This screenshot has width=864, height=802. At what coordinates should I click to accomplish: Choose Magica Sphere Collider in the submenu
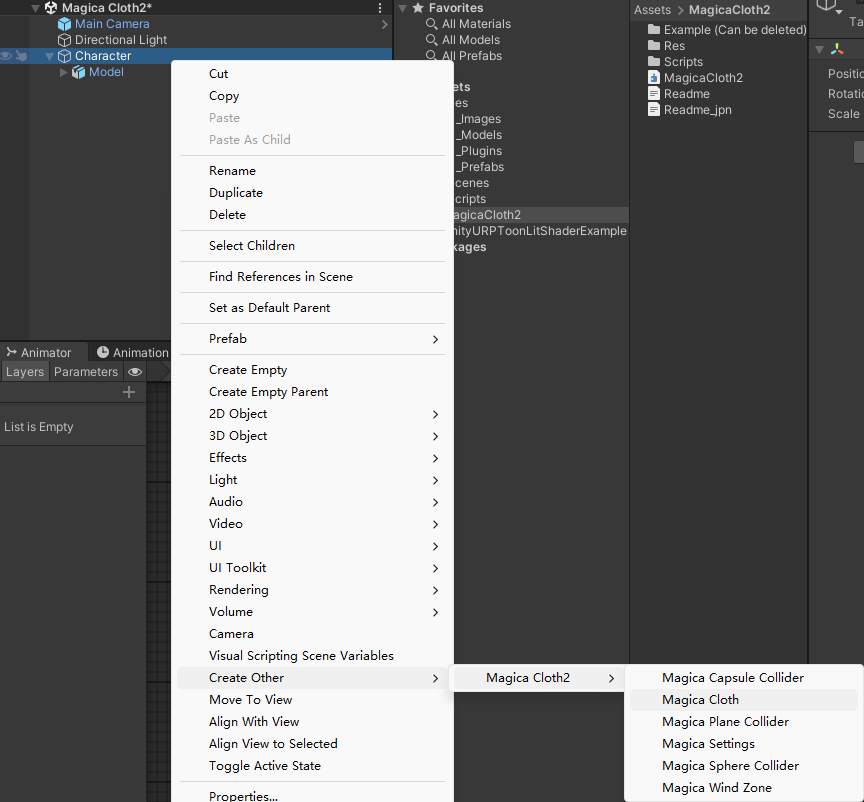pyautogui.click(x=743, y=766)
